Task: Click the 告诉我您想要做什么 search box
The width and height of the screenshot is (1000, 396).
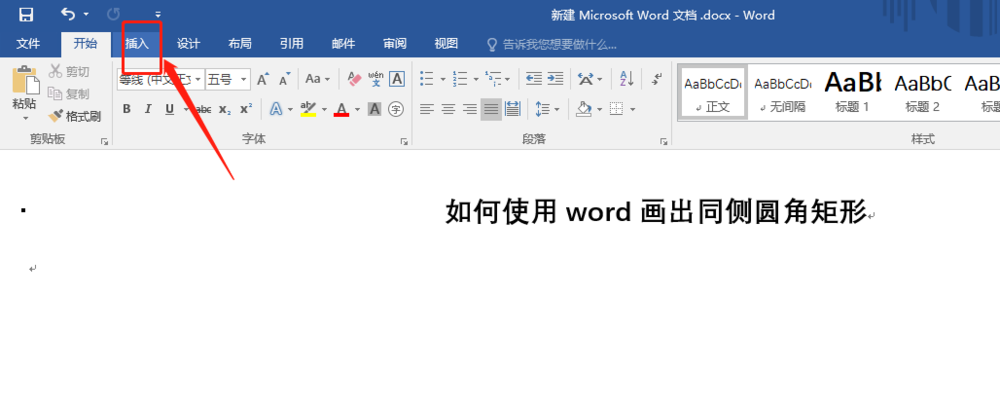Action: coord(552,44)
